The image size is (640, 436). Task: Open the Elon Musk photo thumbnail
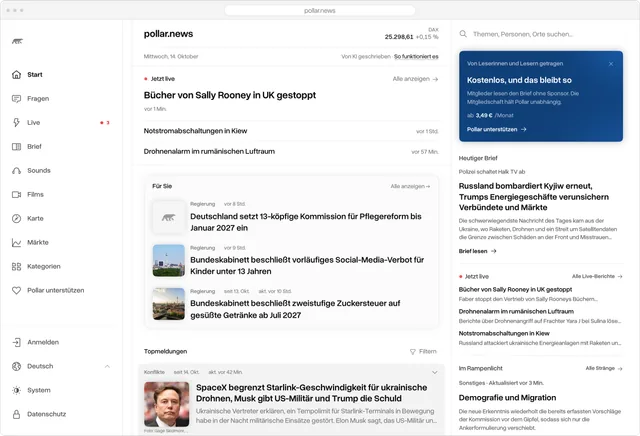point(167,404)
